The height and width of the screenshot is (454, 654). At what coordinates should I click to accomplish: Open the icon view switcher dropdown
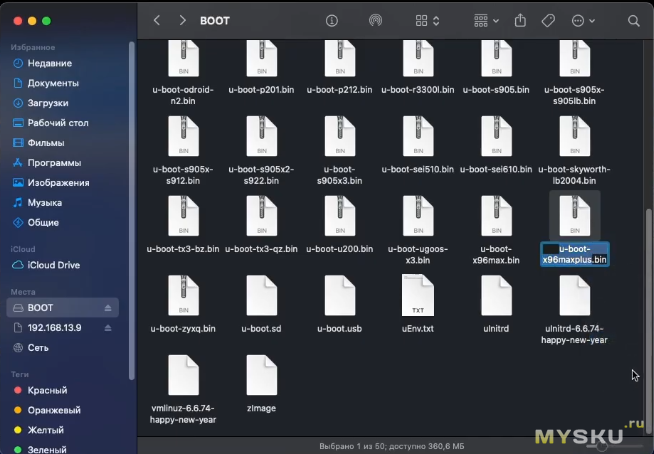click(x=428, y=20)
